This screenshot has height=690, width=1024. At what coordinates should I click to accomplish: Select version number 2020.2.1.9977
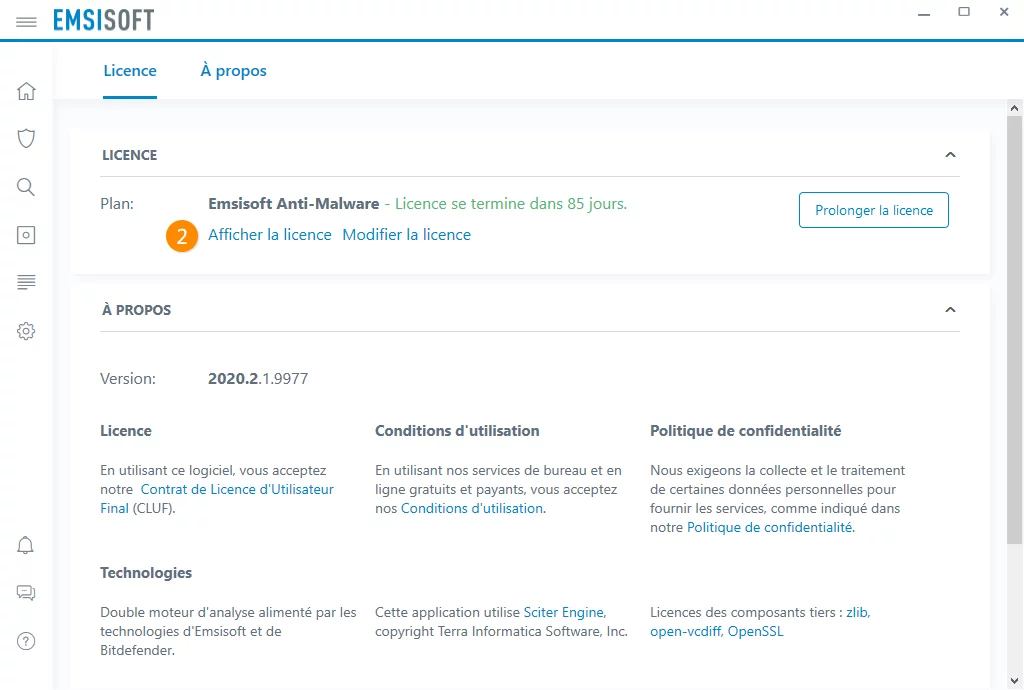(x=258, y=379)
